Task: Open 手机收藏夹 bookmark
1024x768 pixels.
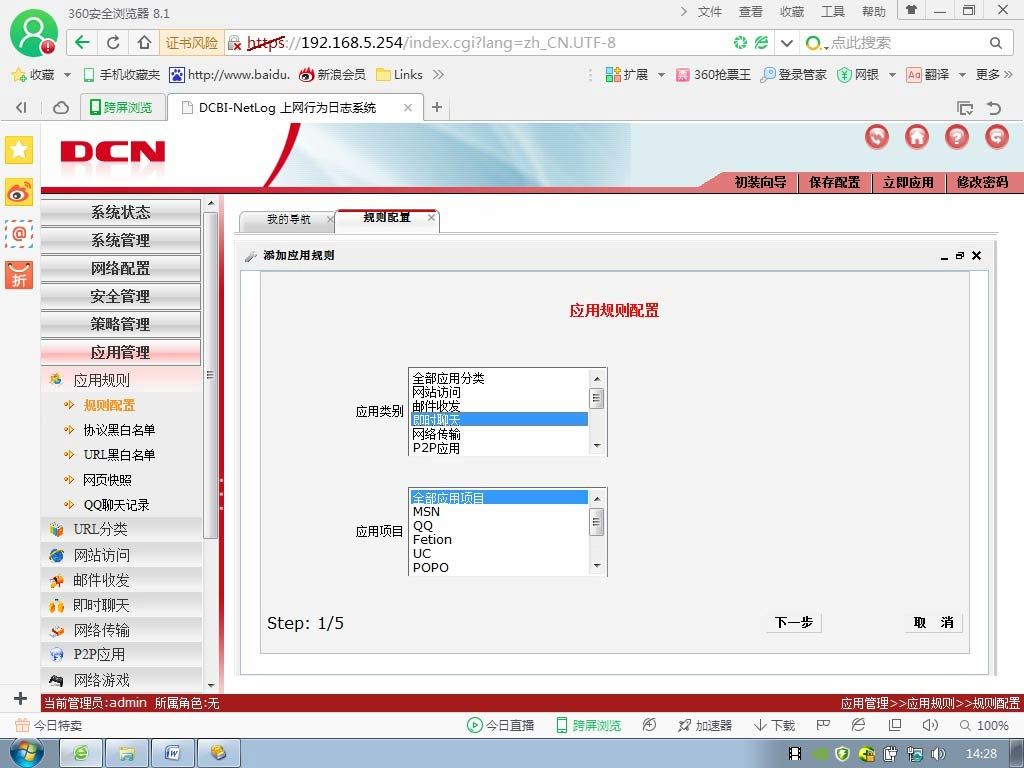Action: click(x=122, y=74)
